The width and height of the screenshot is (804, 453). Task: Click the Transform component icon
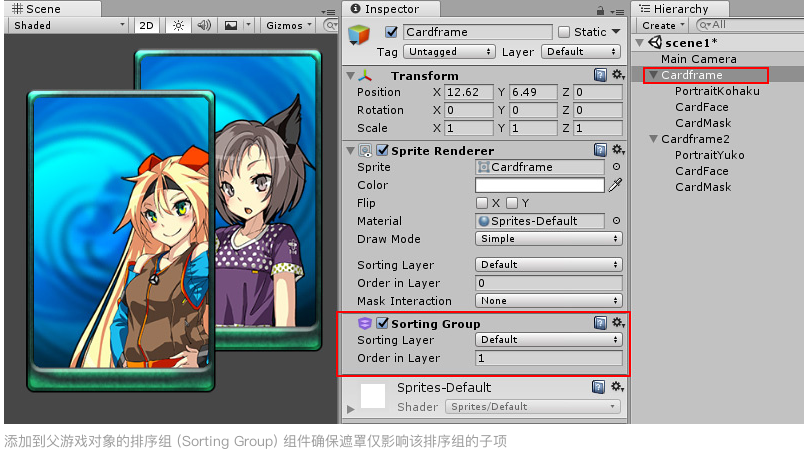(x=365, y=76)
